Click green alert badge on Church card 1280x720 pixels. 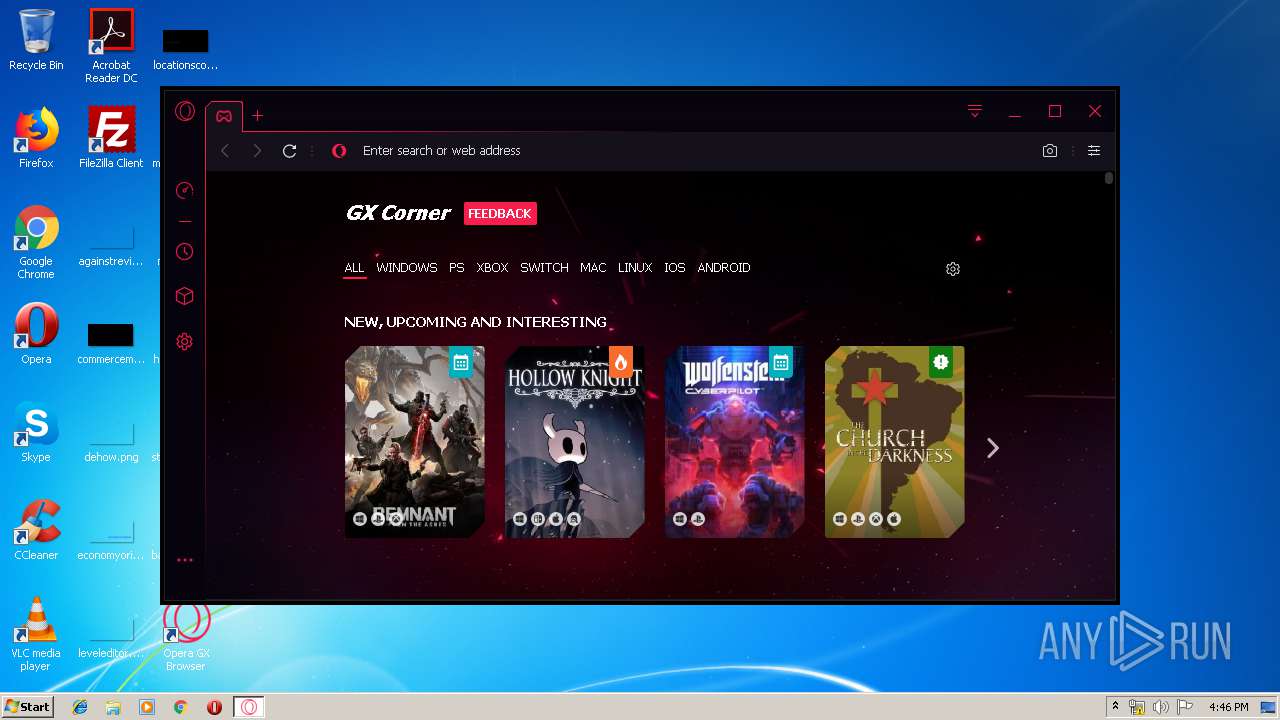point(940,363)
